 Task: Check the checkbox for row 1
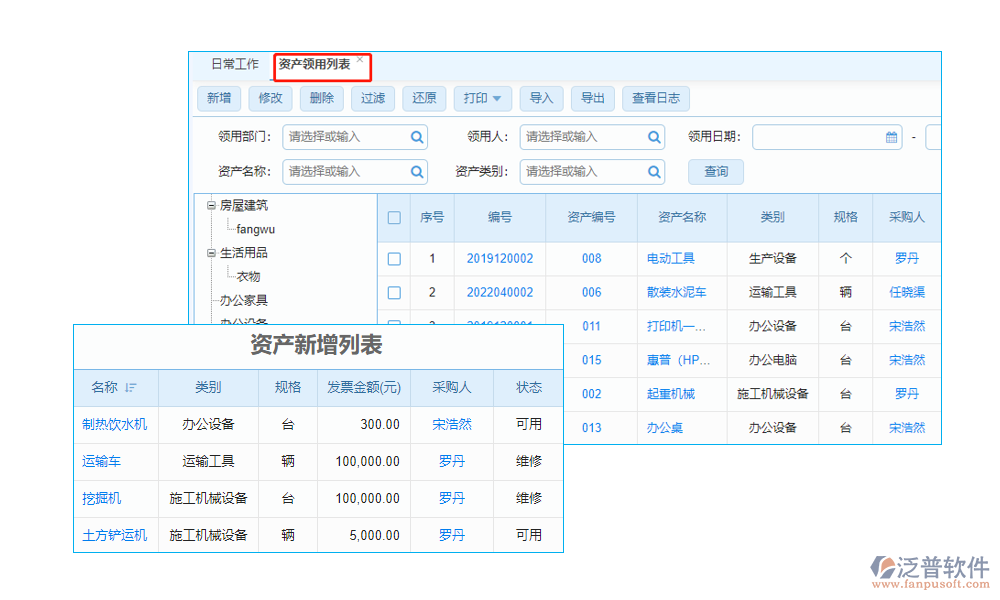click(394, 259)
